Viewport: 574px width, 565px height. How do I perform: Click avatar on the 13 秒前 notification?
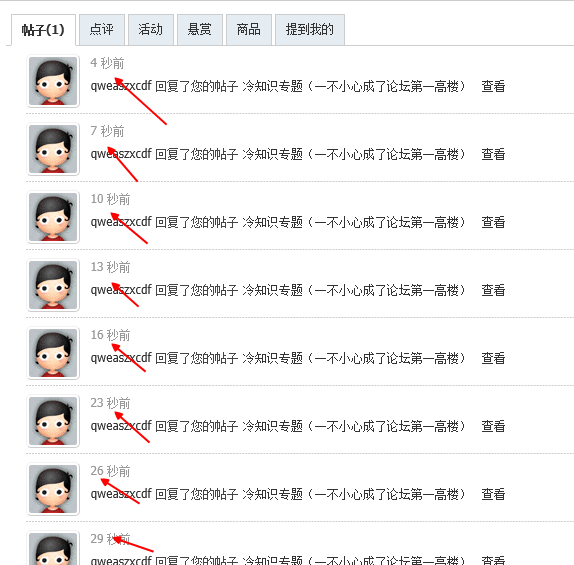pyautogui.click(x=53, y=285)
